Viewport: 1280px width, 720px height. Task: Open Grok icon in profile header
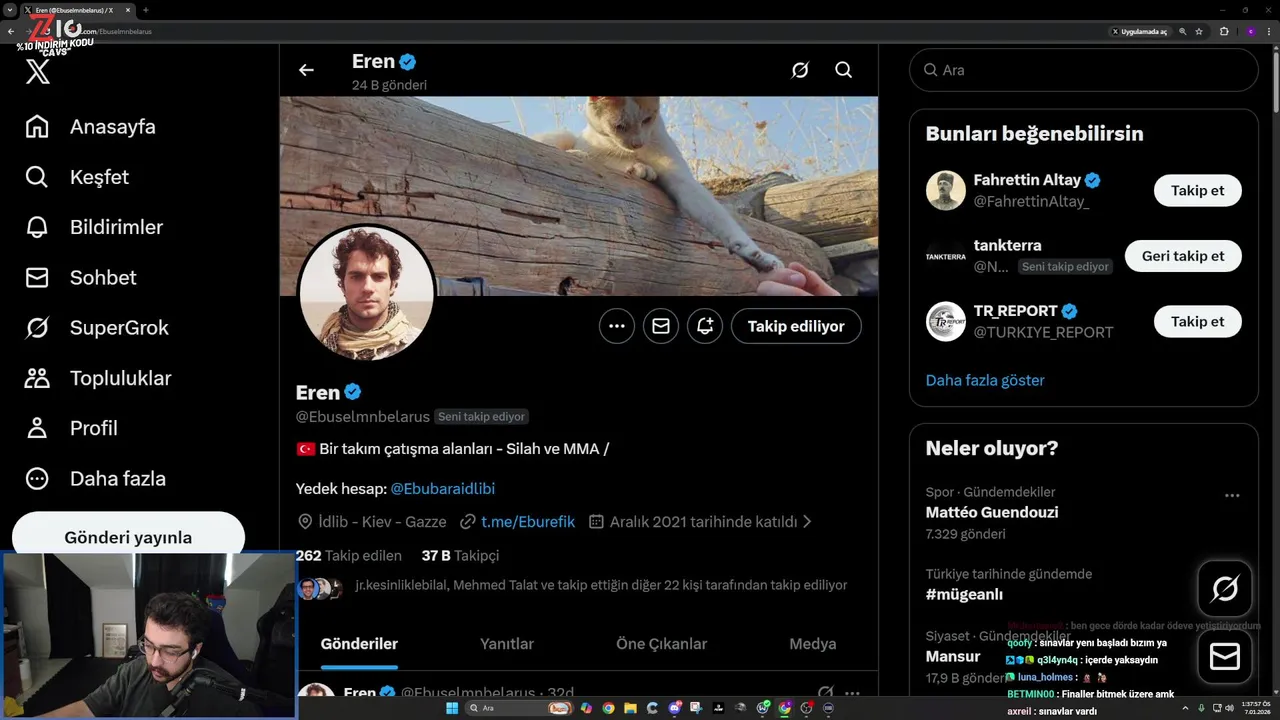click(800, 70)
